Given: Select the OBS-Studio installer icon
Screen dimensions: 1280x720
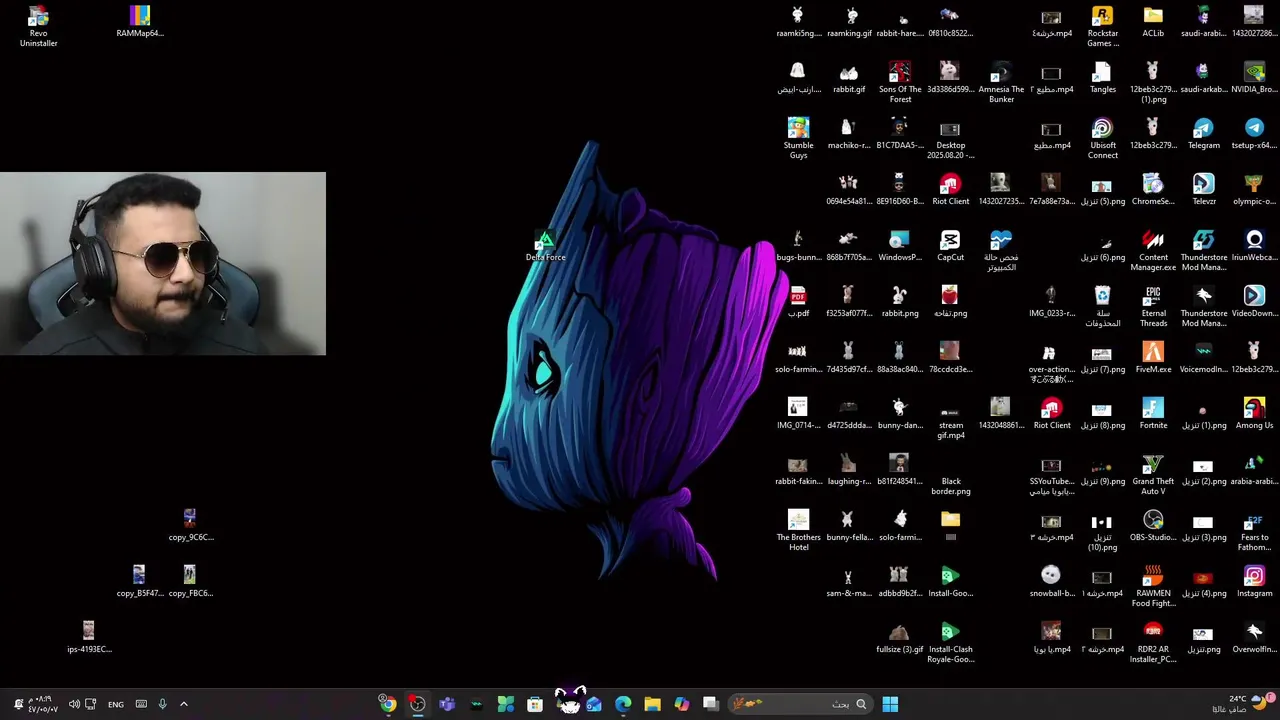Looking at the screenshot, I should point(1153,525).
